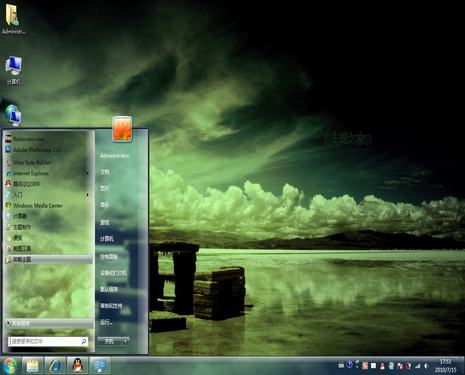Open 截图工具 in Start menu

tap(48, 248)
